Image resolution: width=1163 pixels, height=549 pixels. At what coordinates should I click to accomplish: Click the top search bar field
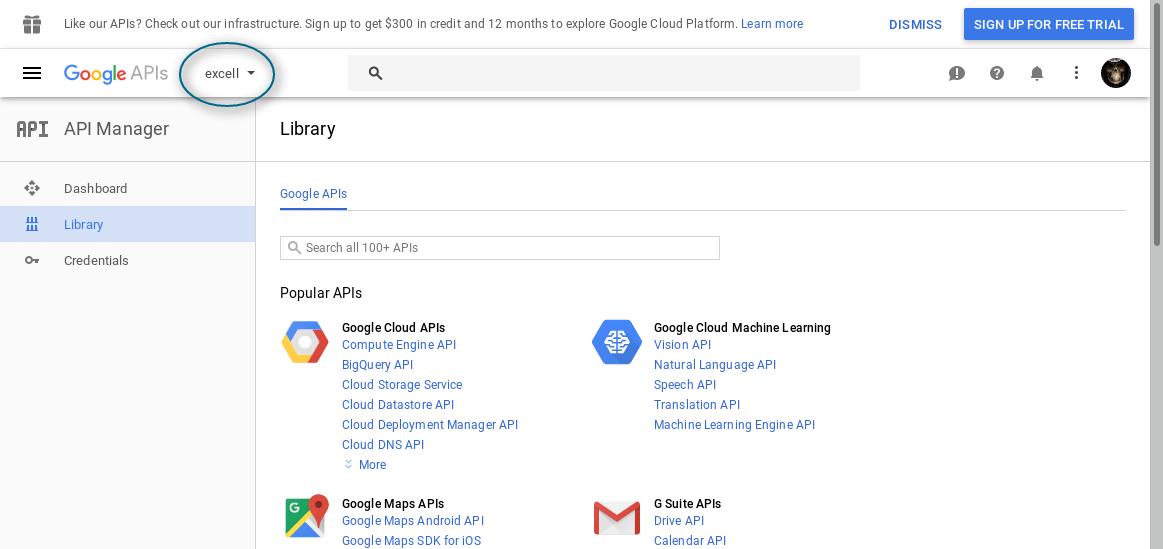pos(604,73)
